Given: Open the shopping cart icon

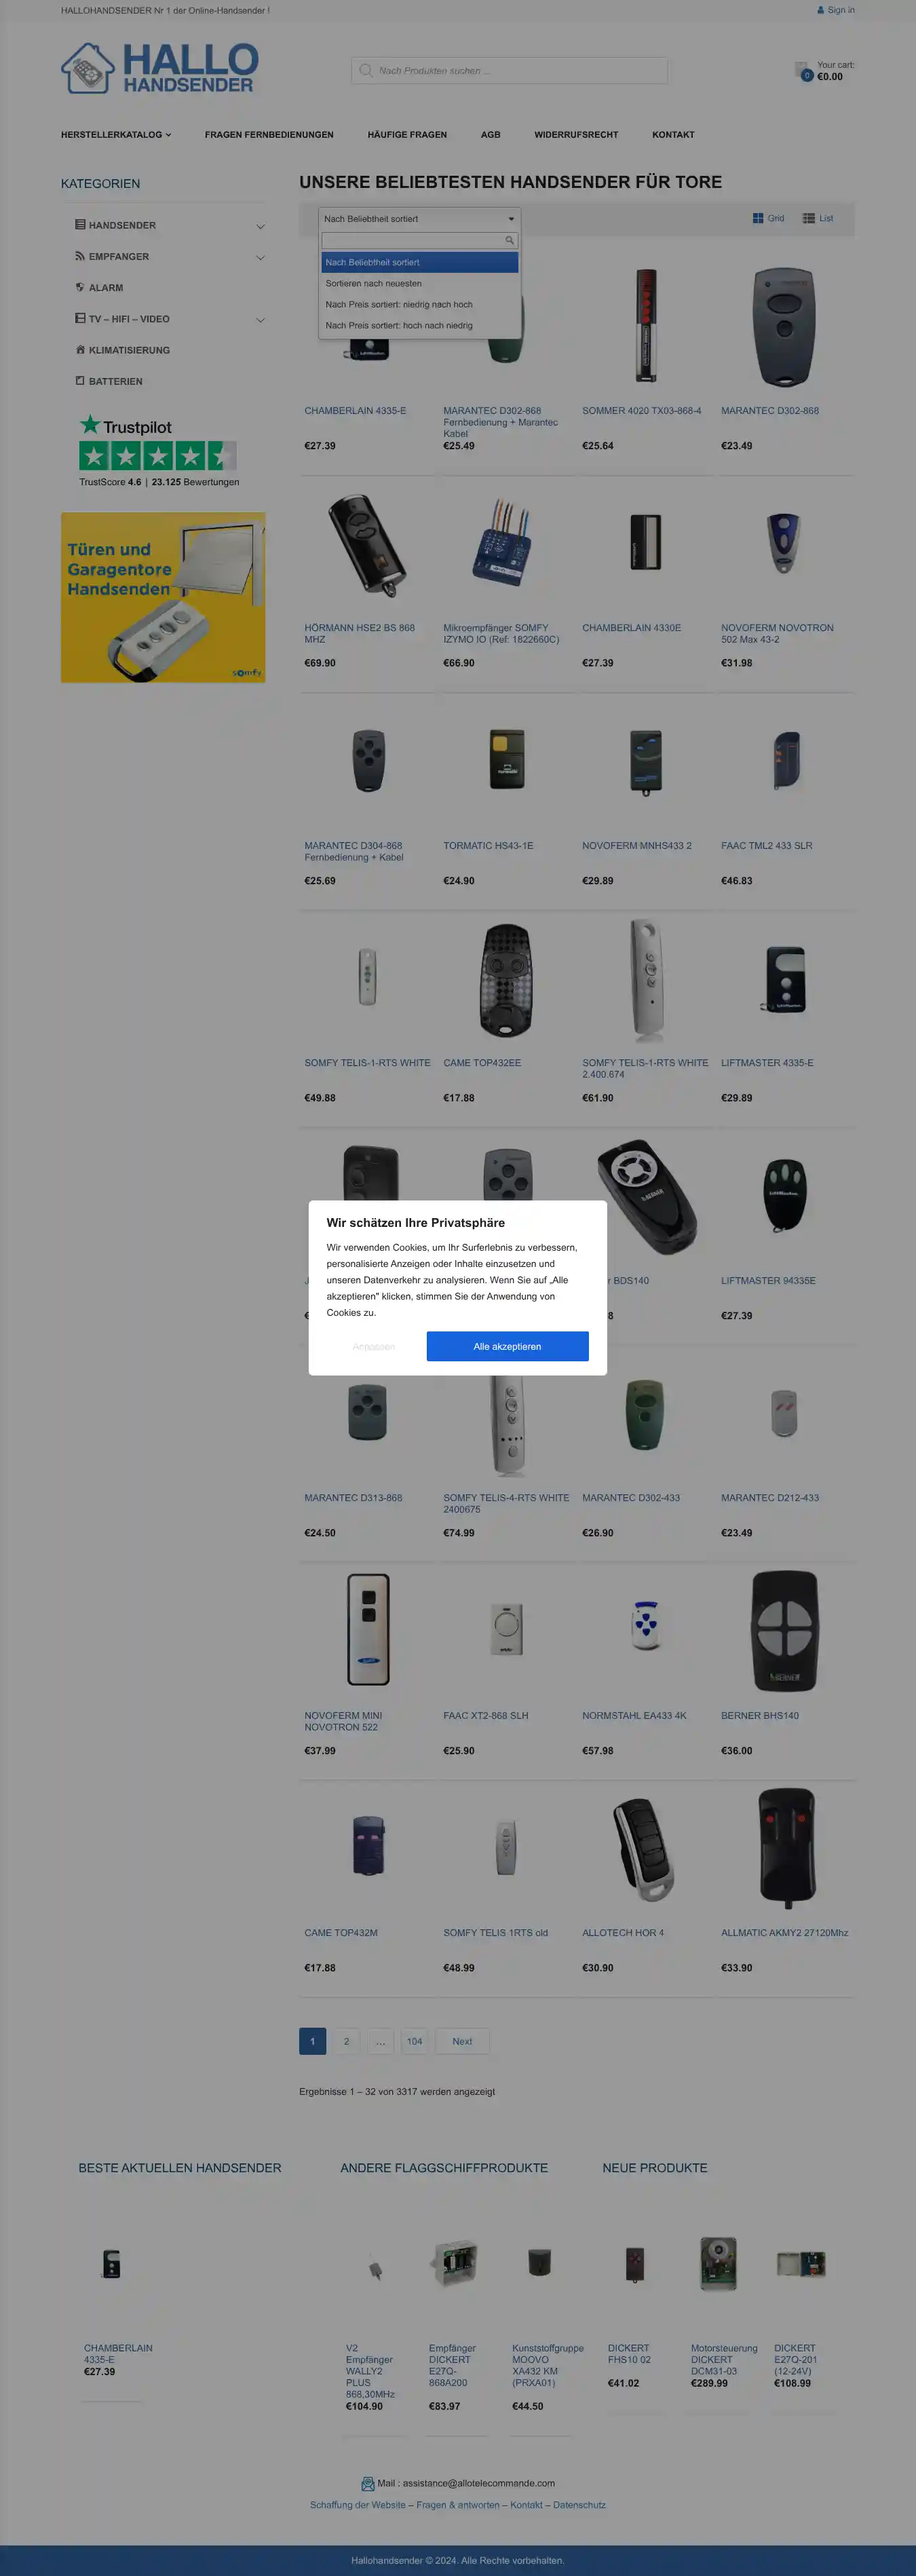Looking at the screenshot, I should coord(803,70).
